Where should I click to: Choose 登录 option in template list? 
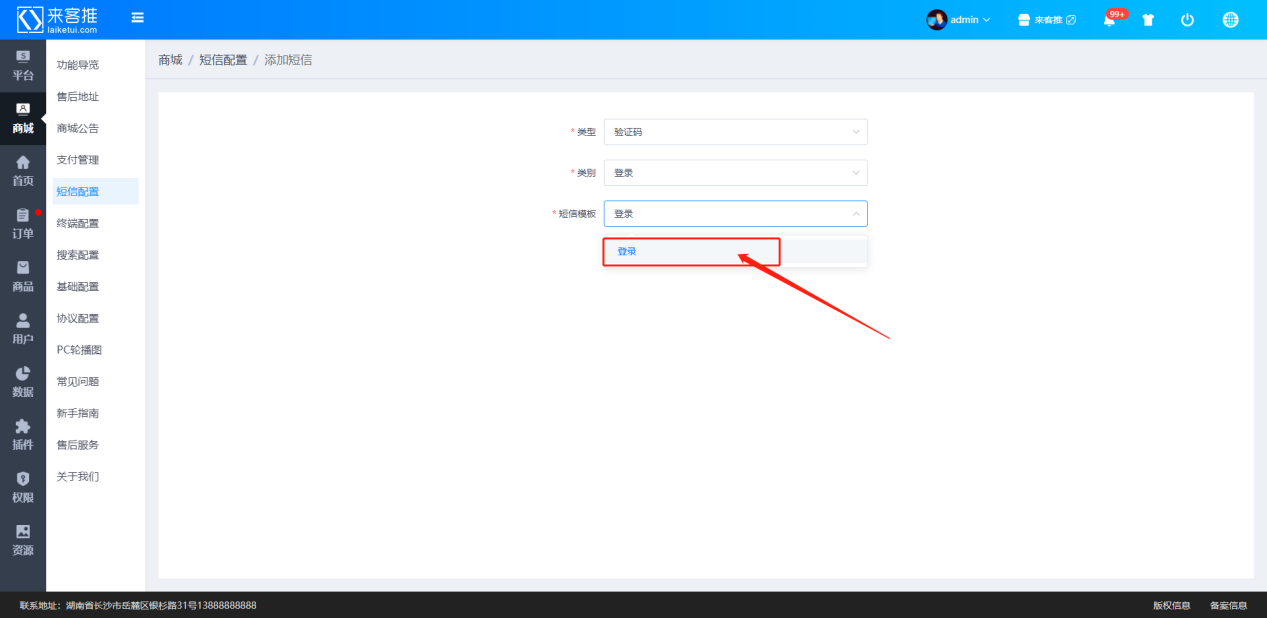coord(735,252)
